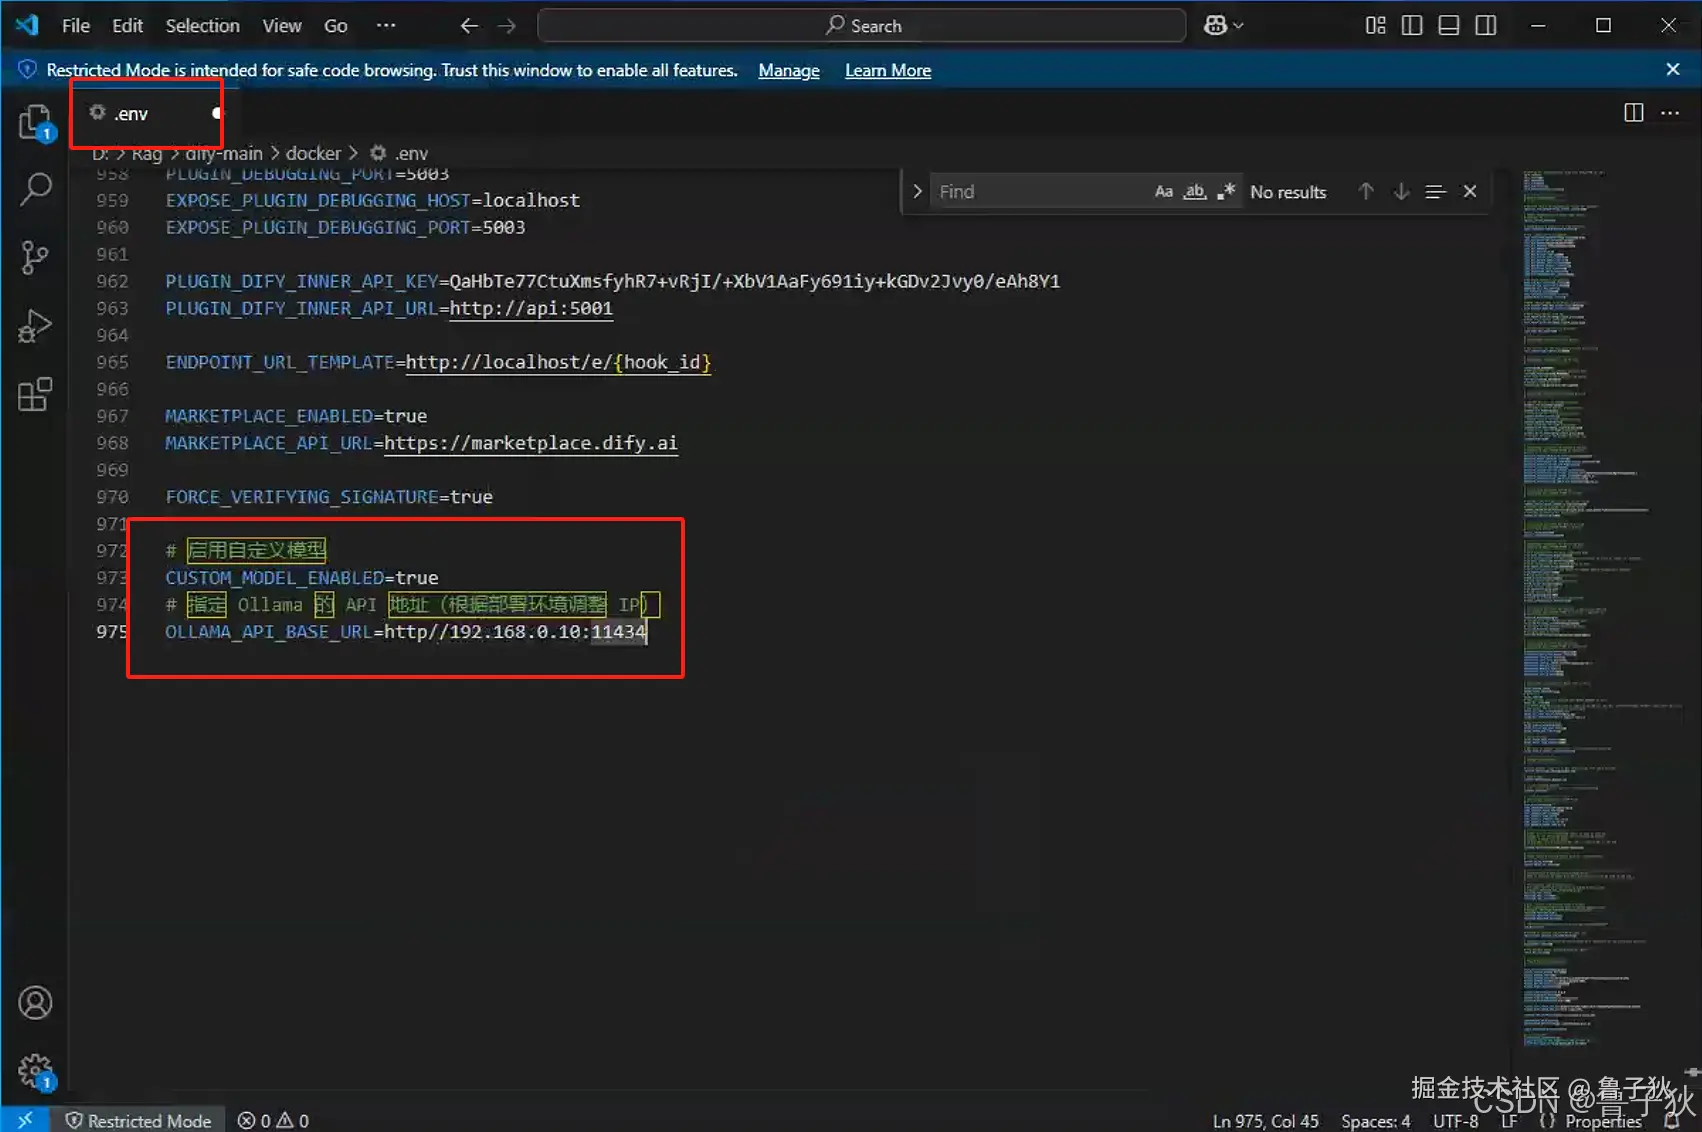Open the Copilot dropdown chevron
Image resolution: width=1702 pixels, height=1132 pixels.
(x=1238, y=26)
